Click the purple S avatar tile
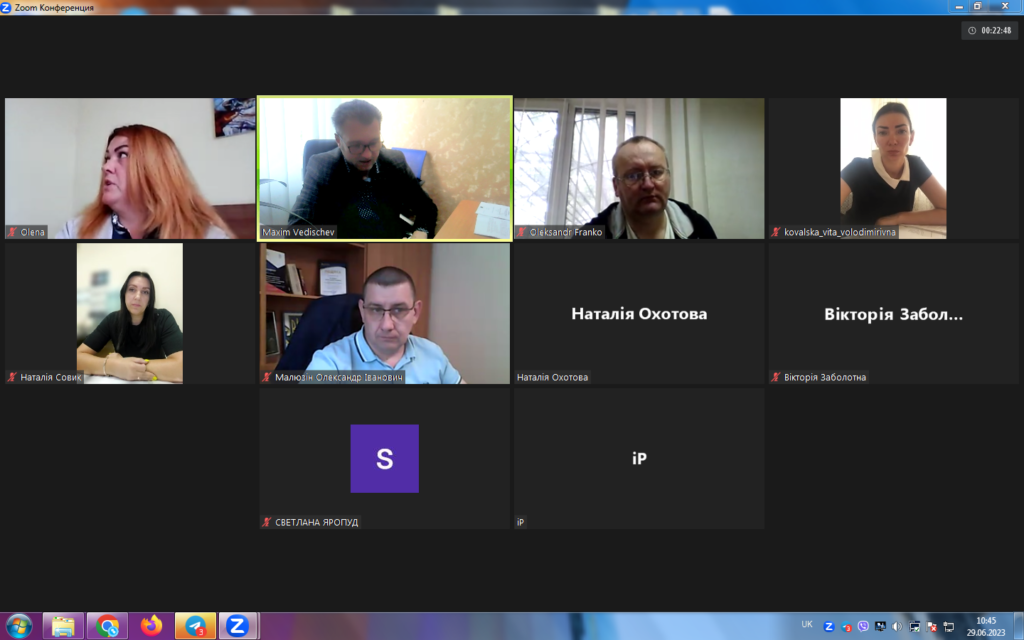The image size is (1024, 640). 385,458
